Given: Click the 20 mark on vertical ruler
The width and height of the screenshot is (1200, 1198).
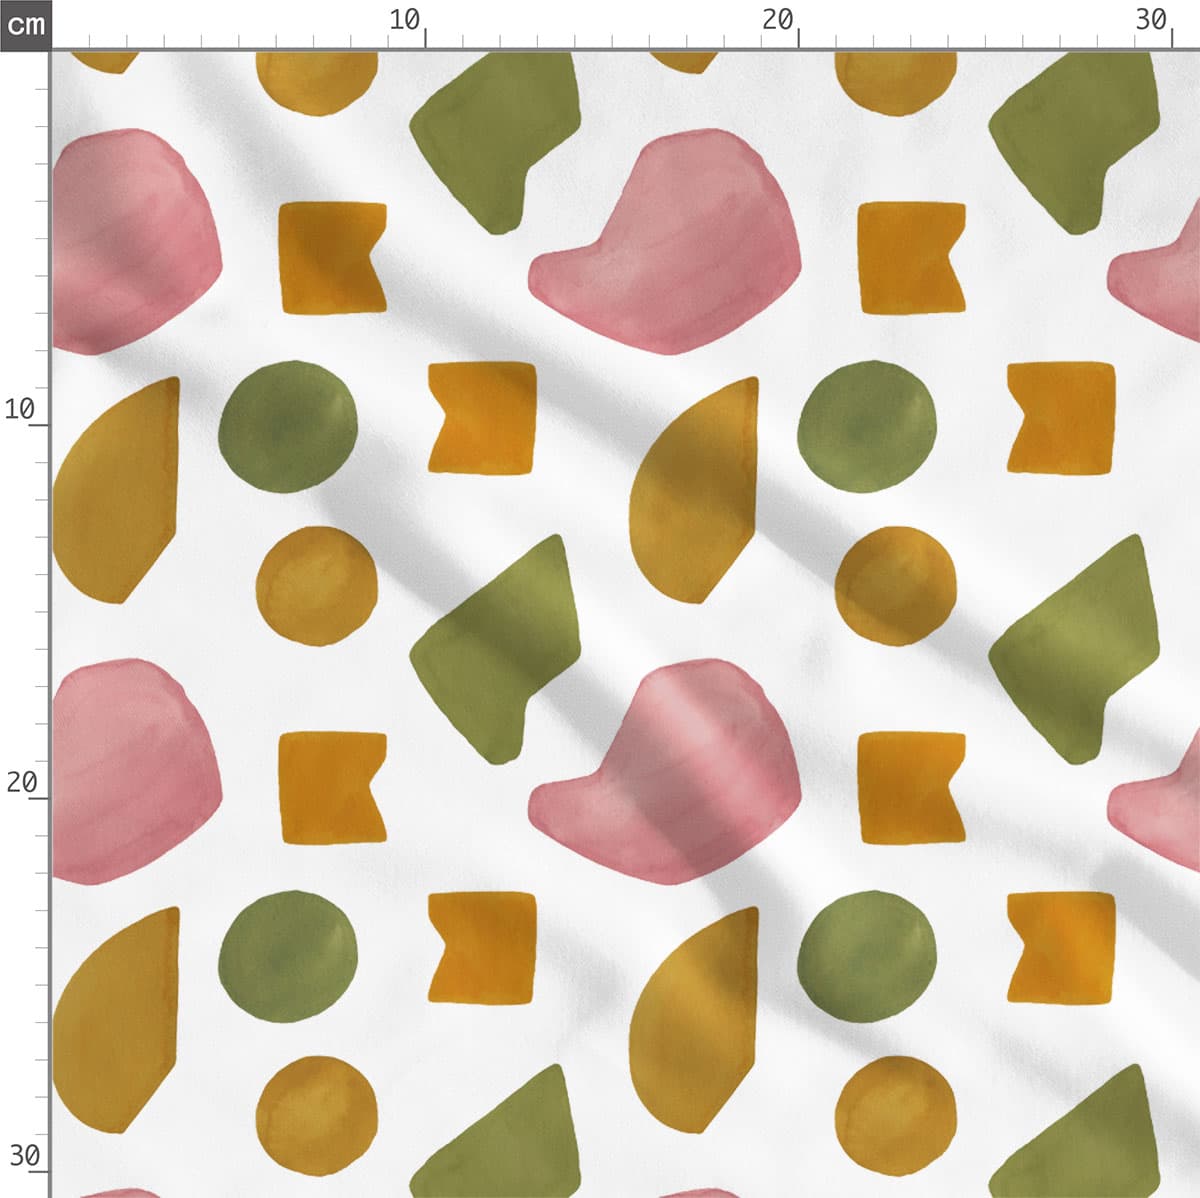Looking at the screenshot, I should point(20,782).
